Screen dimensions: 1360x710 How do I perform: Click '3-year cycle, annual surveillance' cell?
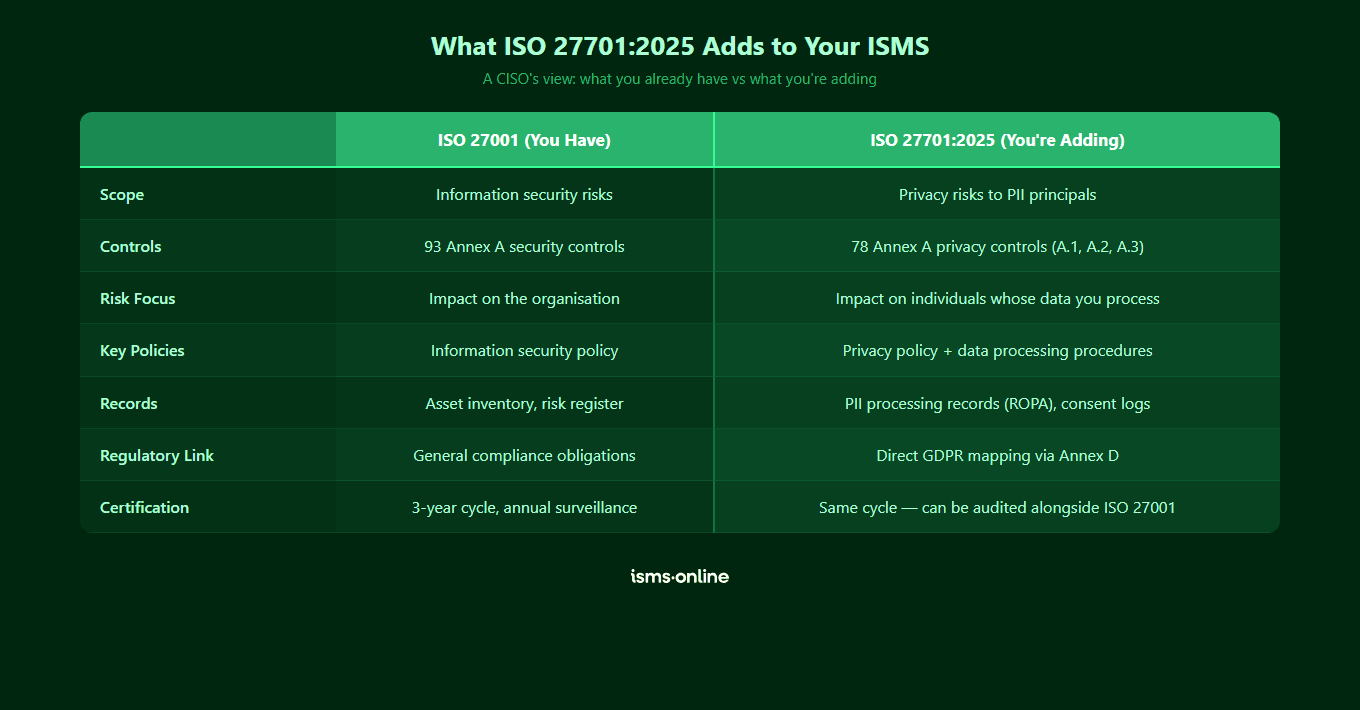(524, 507)
